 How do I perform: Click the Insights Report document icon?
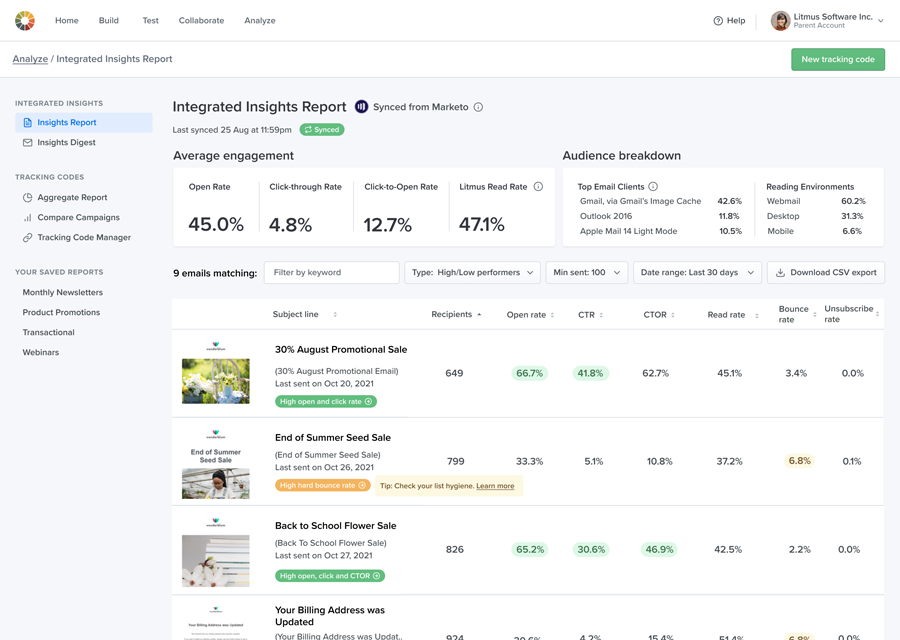(x=28, y=122)
